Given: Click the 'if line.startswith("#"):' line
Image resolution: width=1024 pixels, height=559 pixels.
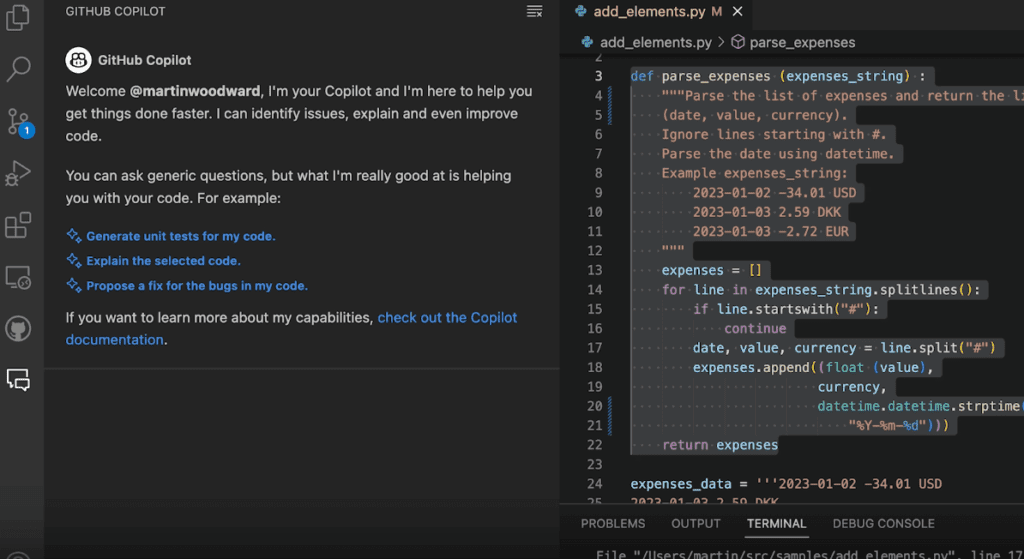Looking at the screenshot, I should (x=786, y=309).
